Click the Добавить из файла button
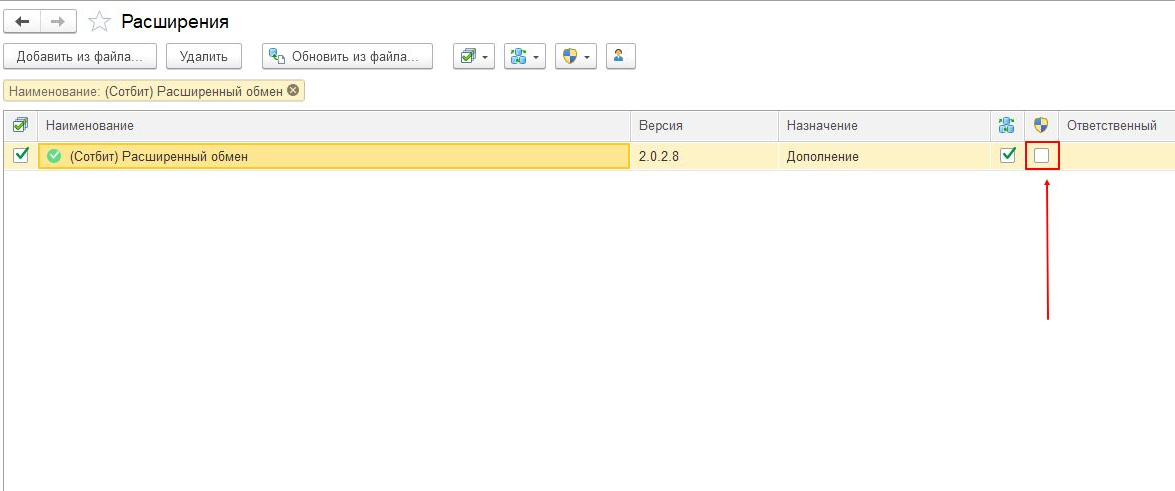This screenshot has width=1175, height=491. (x=80, y=57)
